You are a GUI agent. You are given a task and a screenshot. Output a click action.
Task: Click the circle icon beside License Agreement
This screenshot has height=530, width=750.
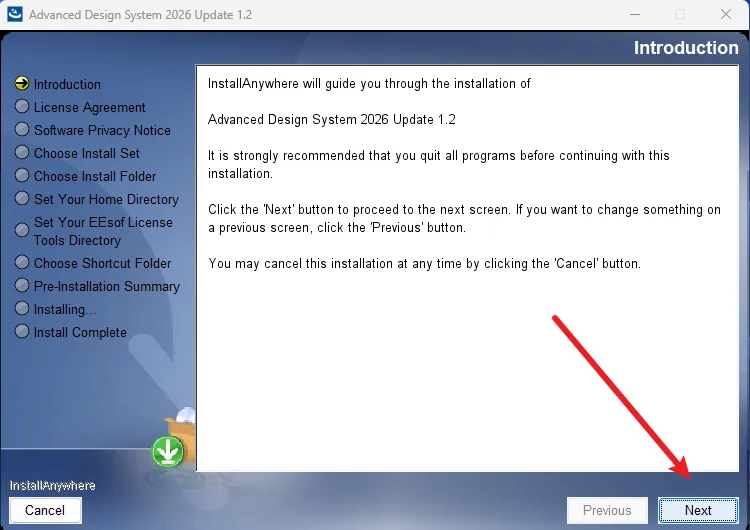22,106
